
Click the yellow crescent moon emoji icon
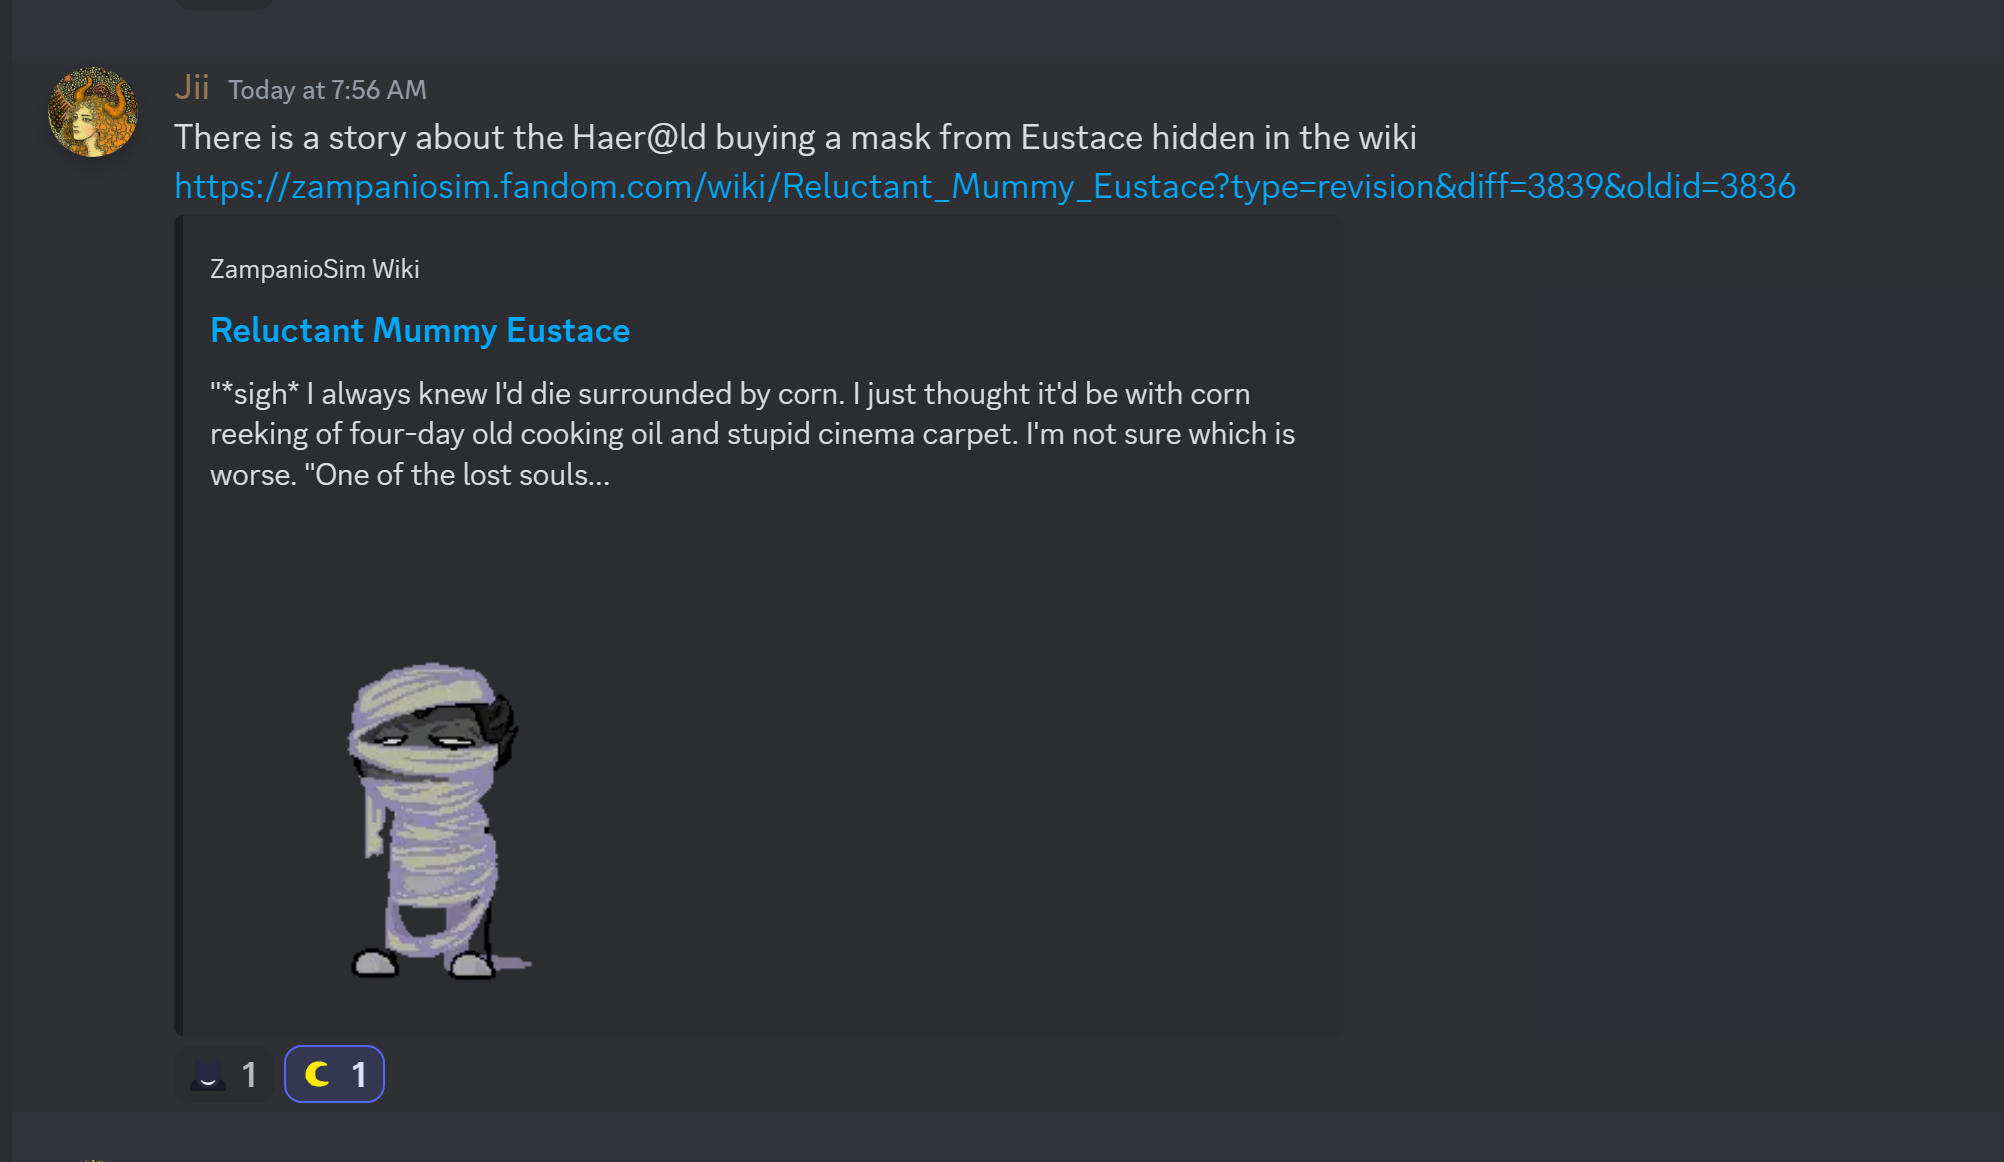click(317, 1075)
